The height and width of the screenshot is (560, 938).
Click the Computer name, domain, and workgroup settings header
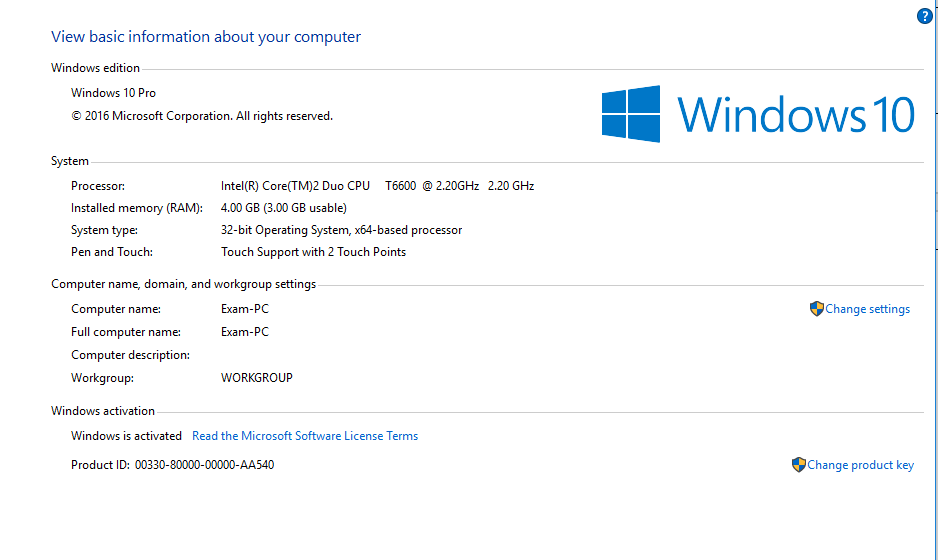click(183, 284)
